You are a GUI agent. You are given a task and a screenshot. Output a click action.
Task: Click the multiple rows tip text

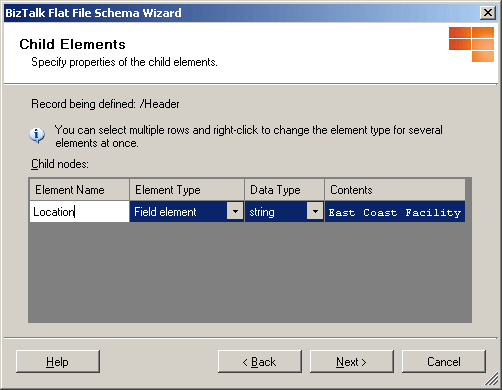[x=249, y=136]
